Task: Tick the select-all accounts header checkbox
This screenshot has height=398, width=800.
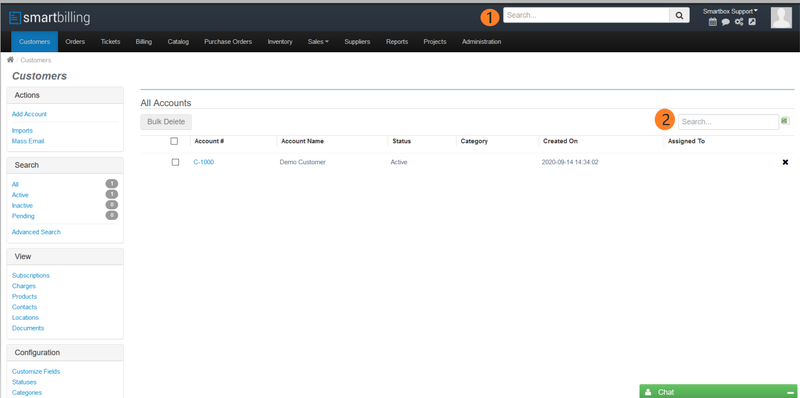Action: tap(174, 141)
